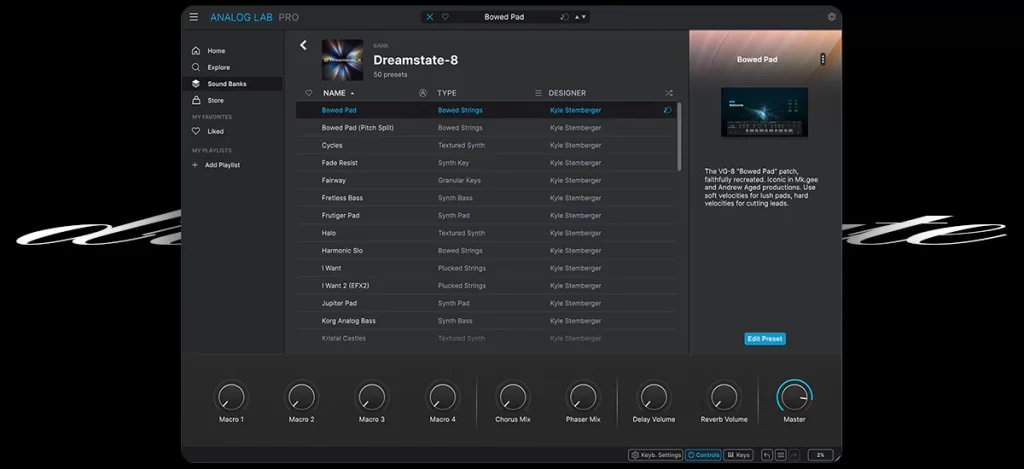1024x469 pixels.
Task: Select the Bowed Pad (Pitch Split) preset
Action: coord(486,128)
